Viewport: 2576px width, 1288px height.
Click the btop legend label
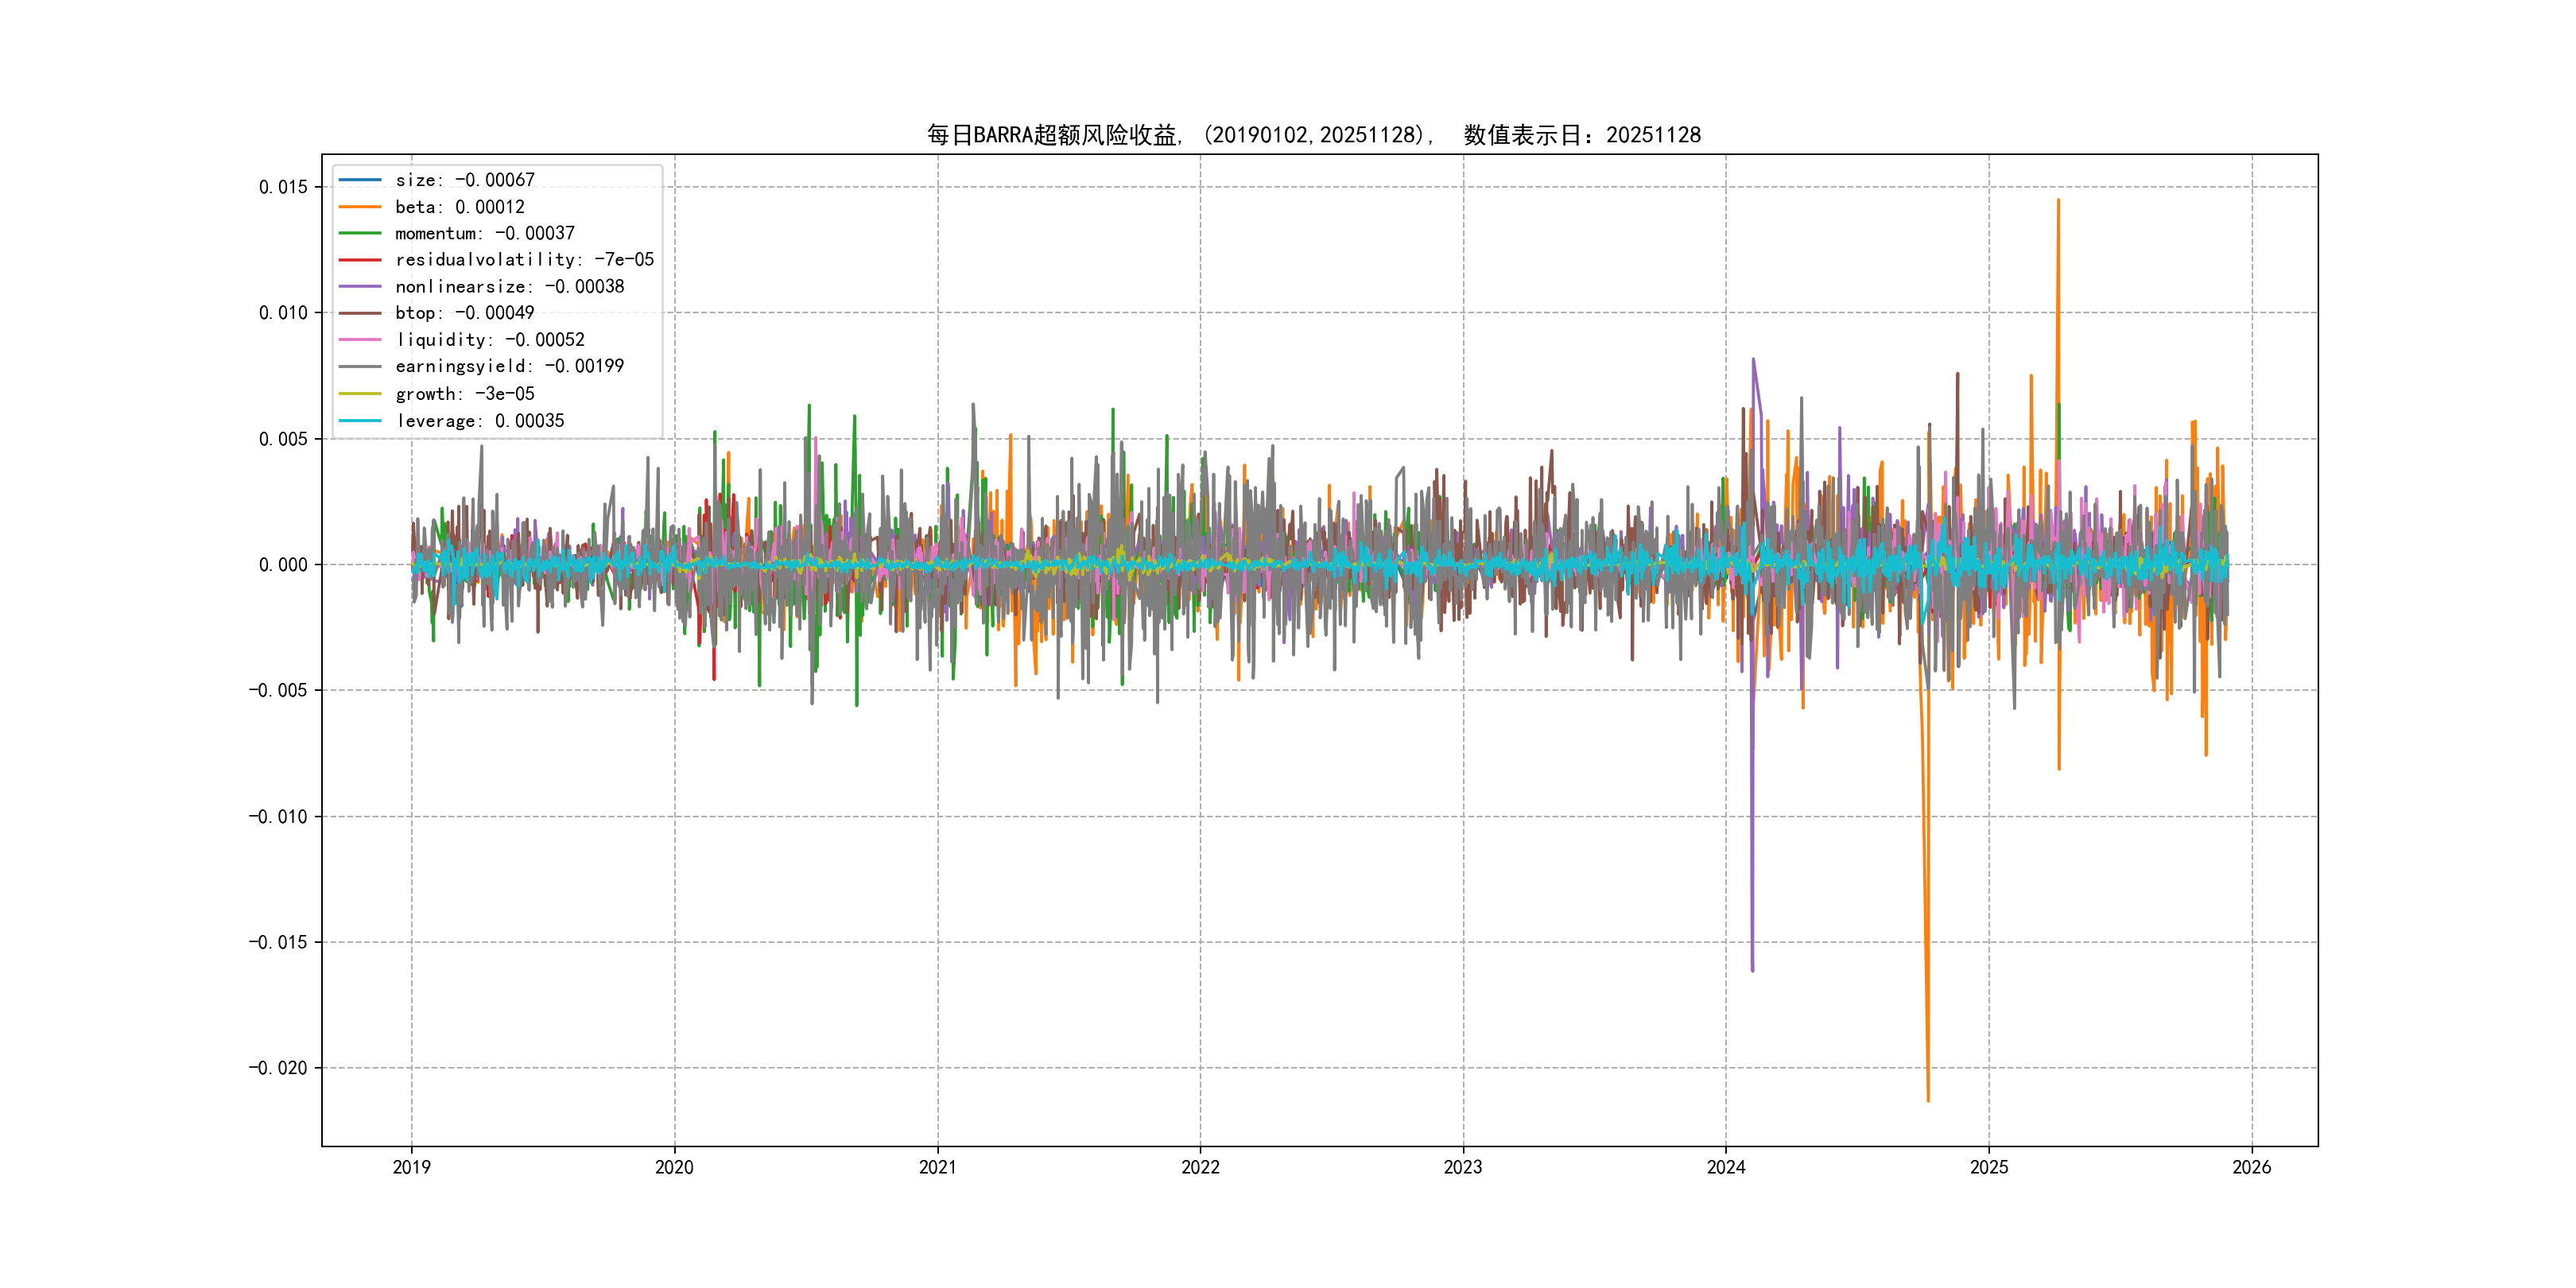coord(464,313)
